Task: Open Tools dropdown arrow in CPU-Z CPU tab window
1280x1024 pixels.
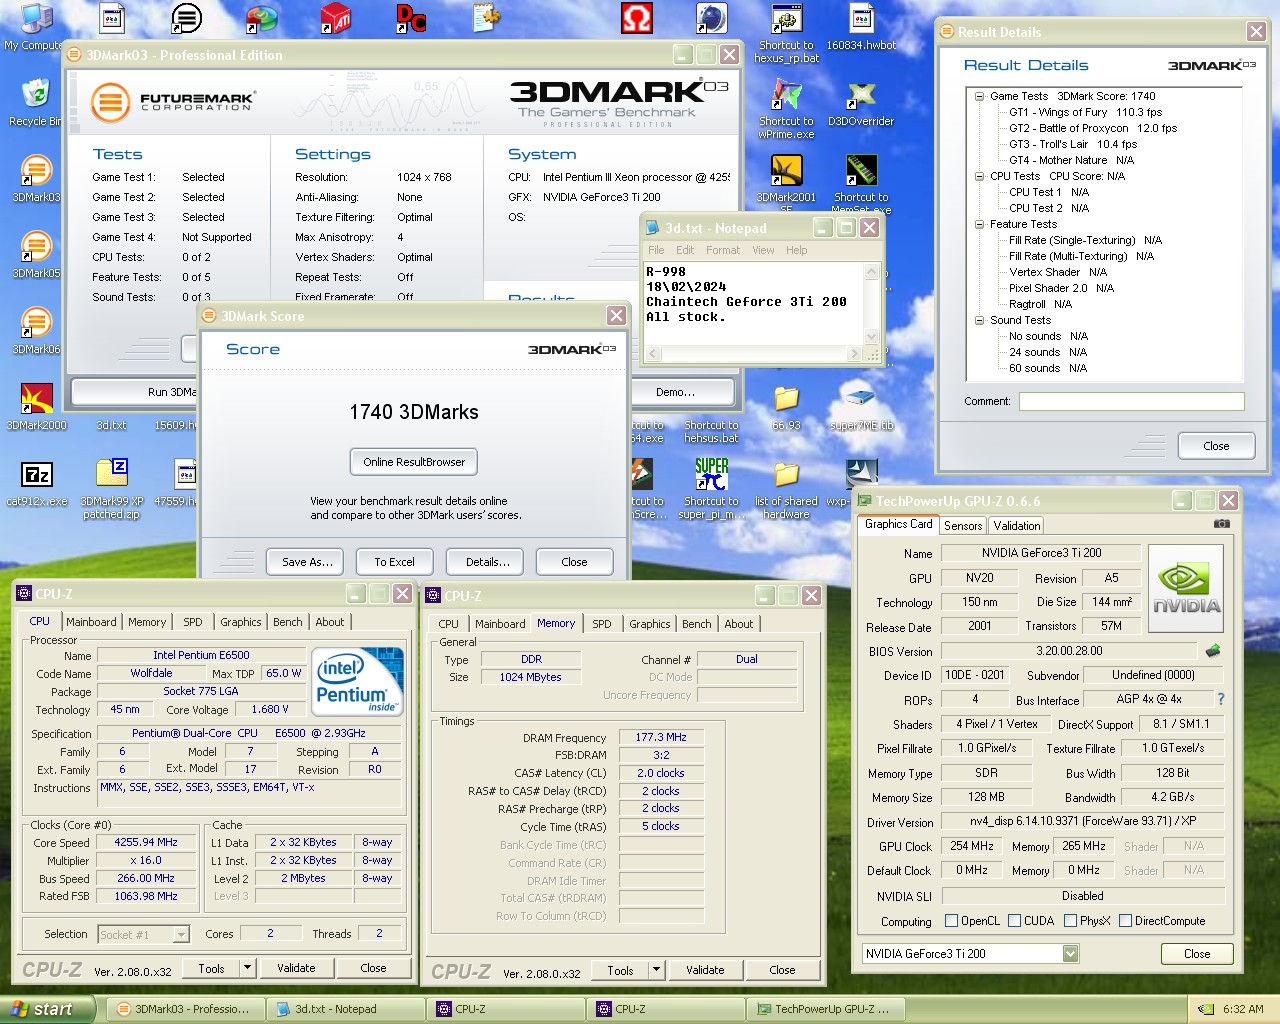Action: tap(248, 967)
